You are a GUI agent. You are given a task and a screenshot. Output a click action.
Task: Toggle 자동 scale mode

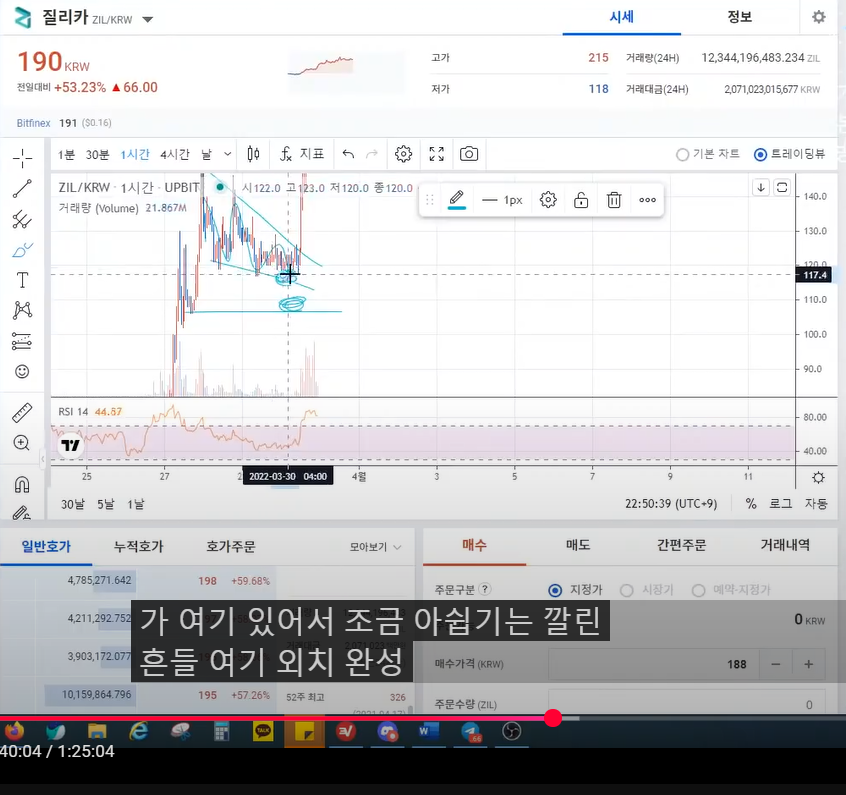tap(816, 504)
